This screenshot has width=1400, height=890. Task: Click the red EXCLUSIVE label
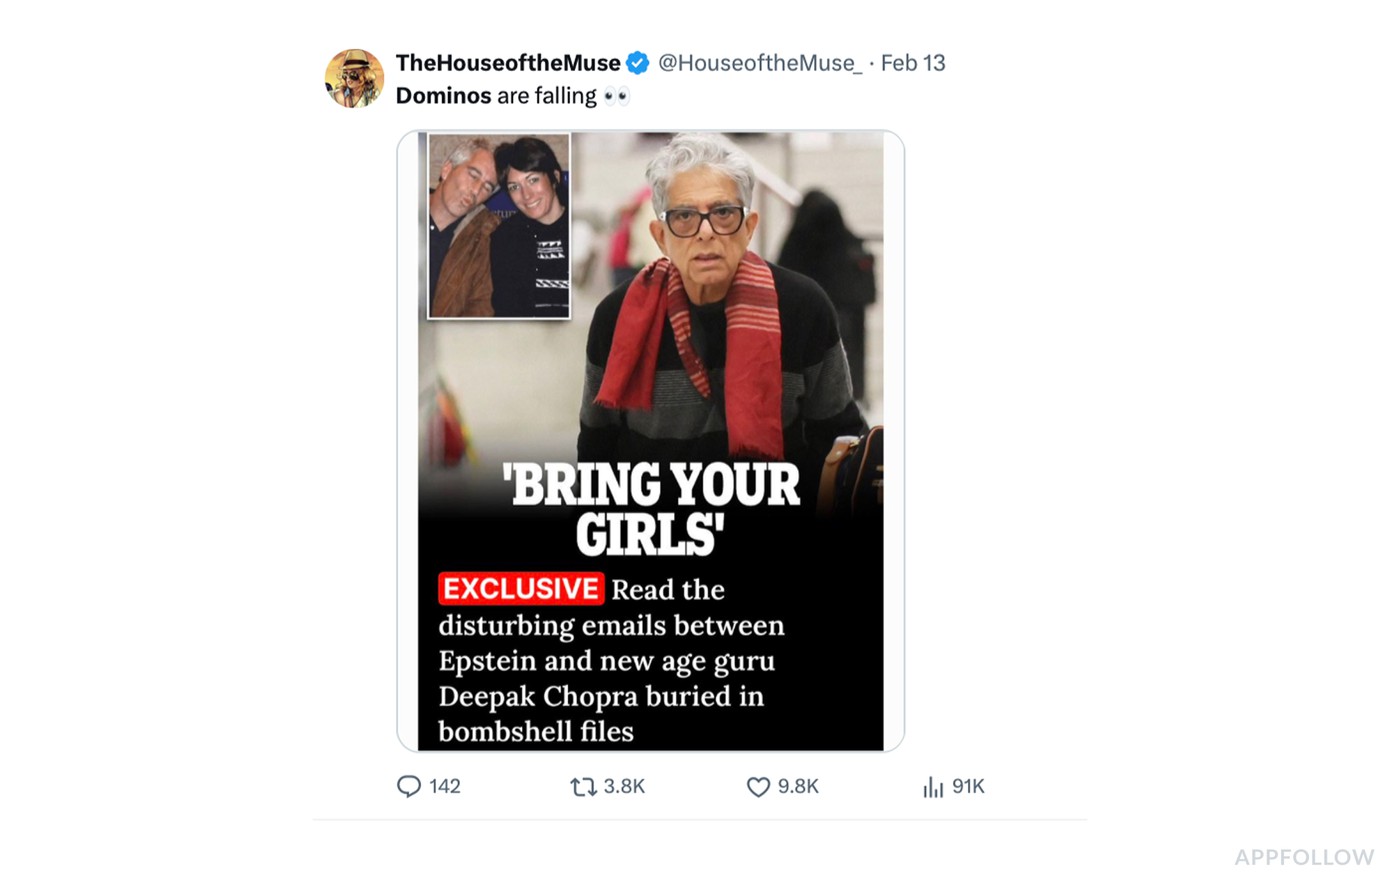point(520,588)
